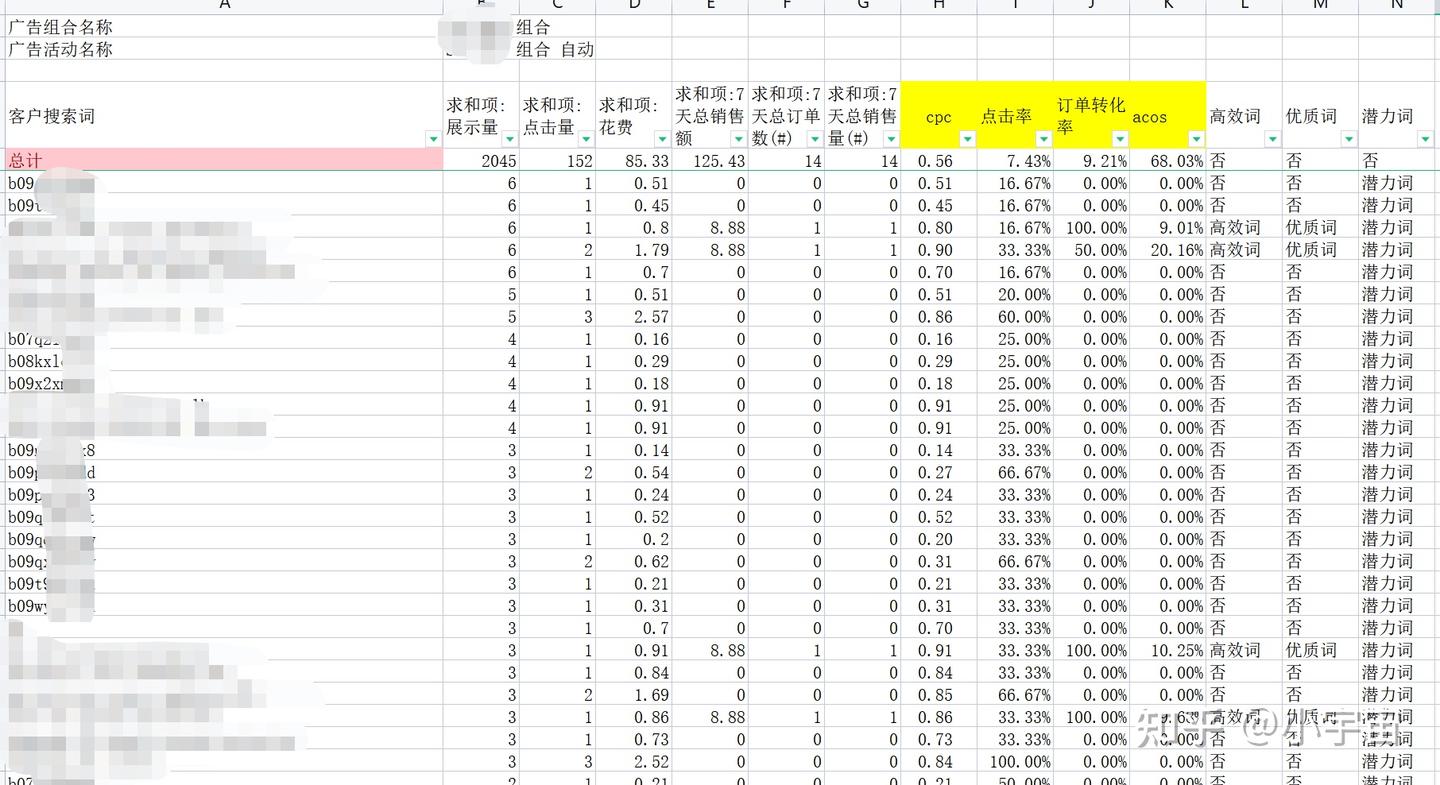Select the pink 总计 total cell
The width and height of the screenshot is (1440, 785).
pos(224,160)
